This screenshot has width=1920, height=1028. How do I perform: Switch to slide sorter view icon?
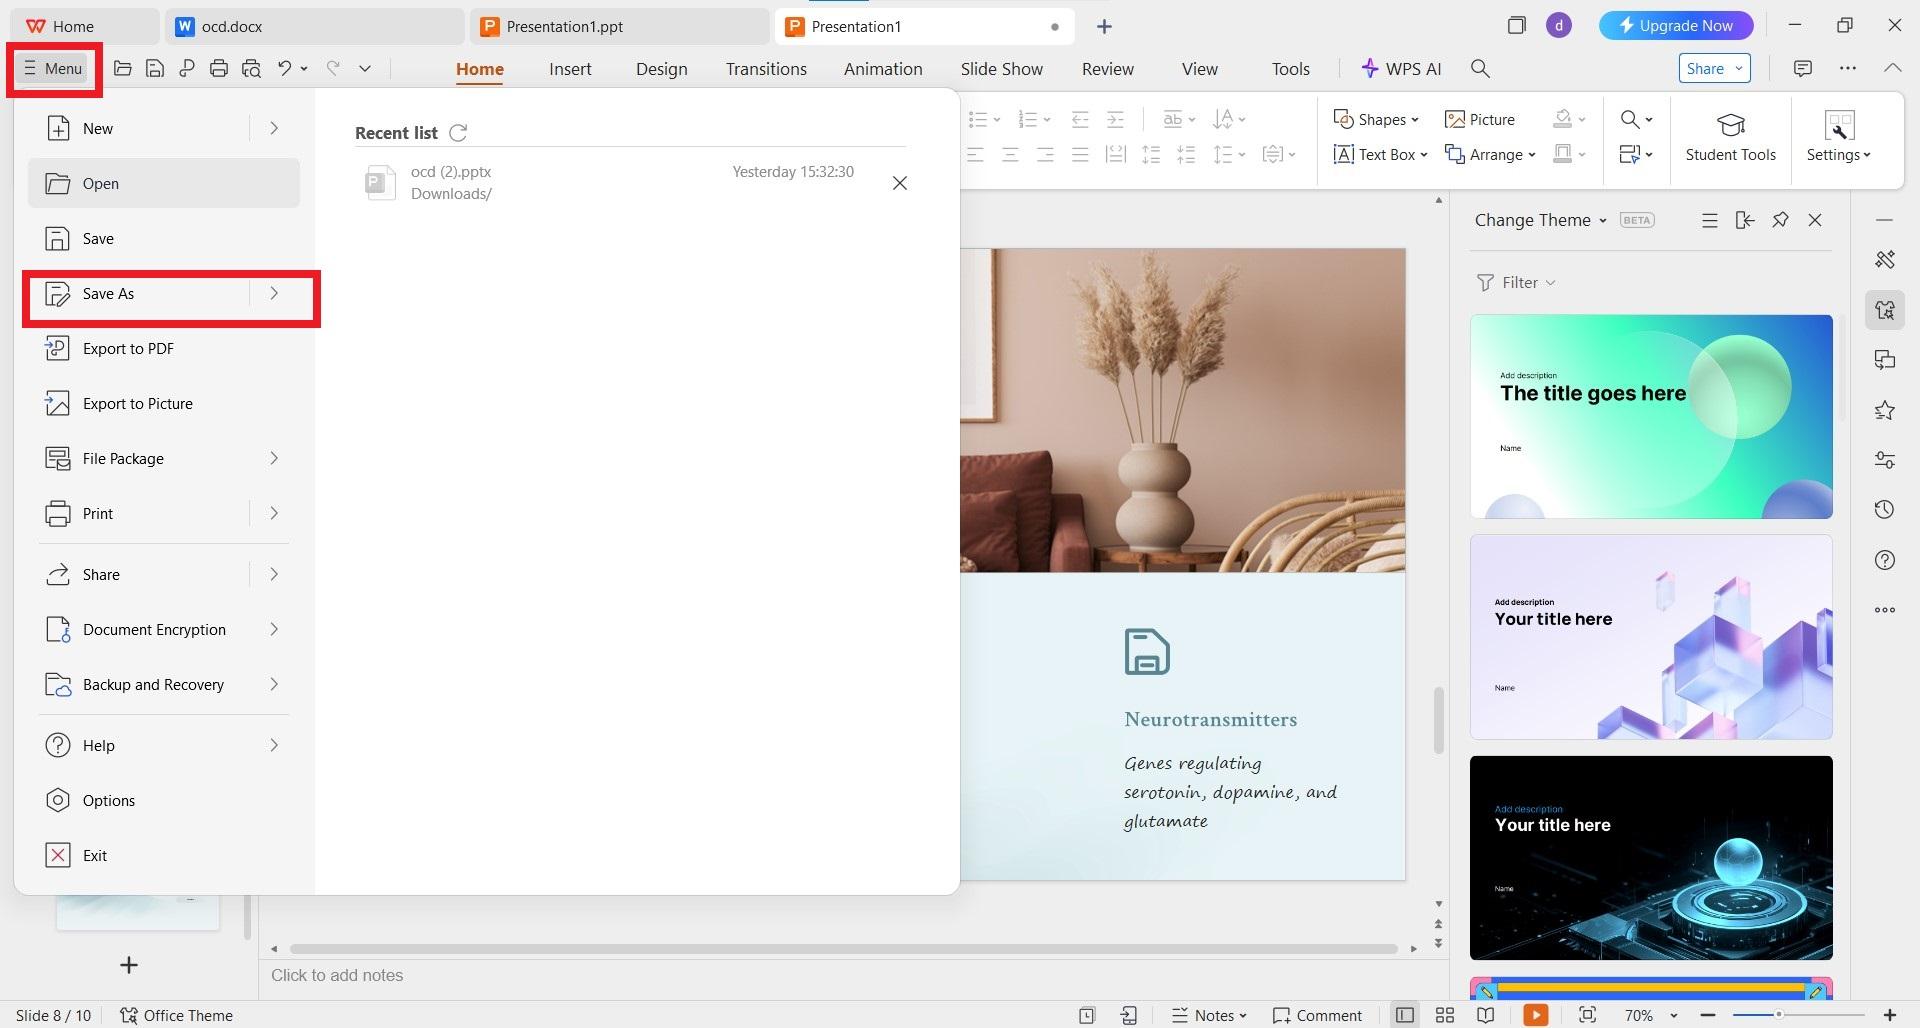click(x=1444, y=1015)
